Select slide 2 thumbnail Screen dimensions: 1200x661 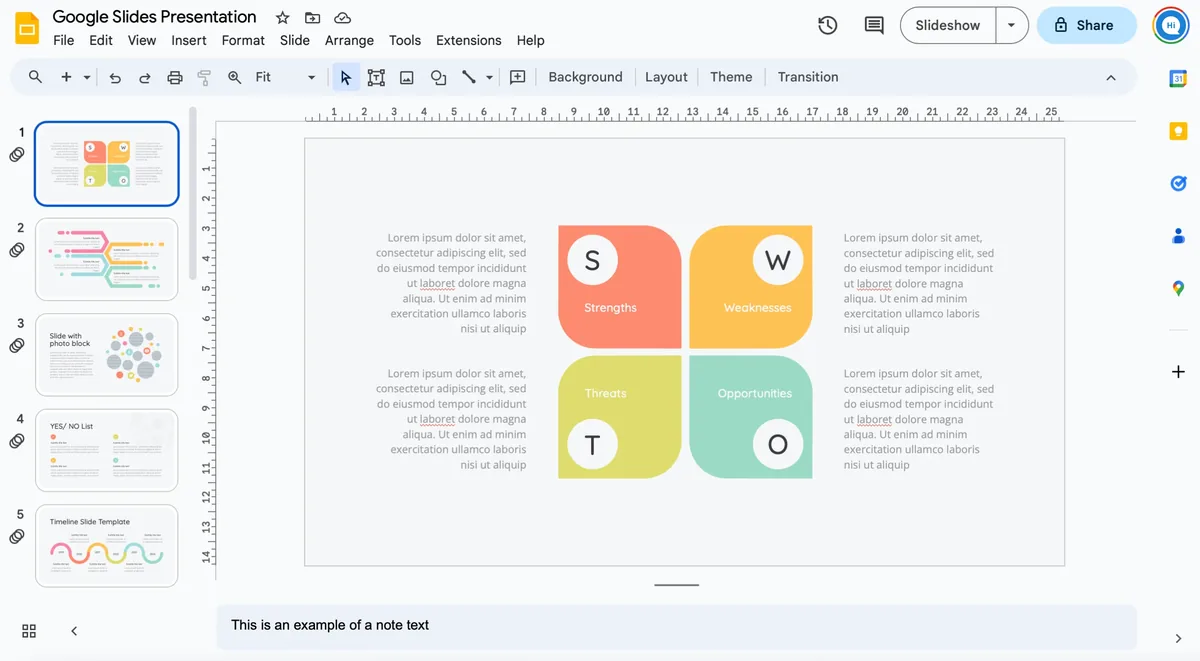tap(106, 259)
